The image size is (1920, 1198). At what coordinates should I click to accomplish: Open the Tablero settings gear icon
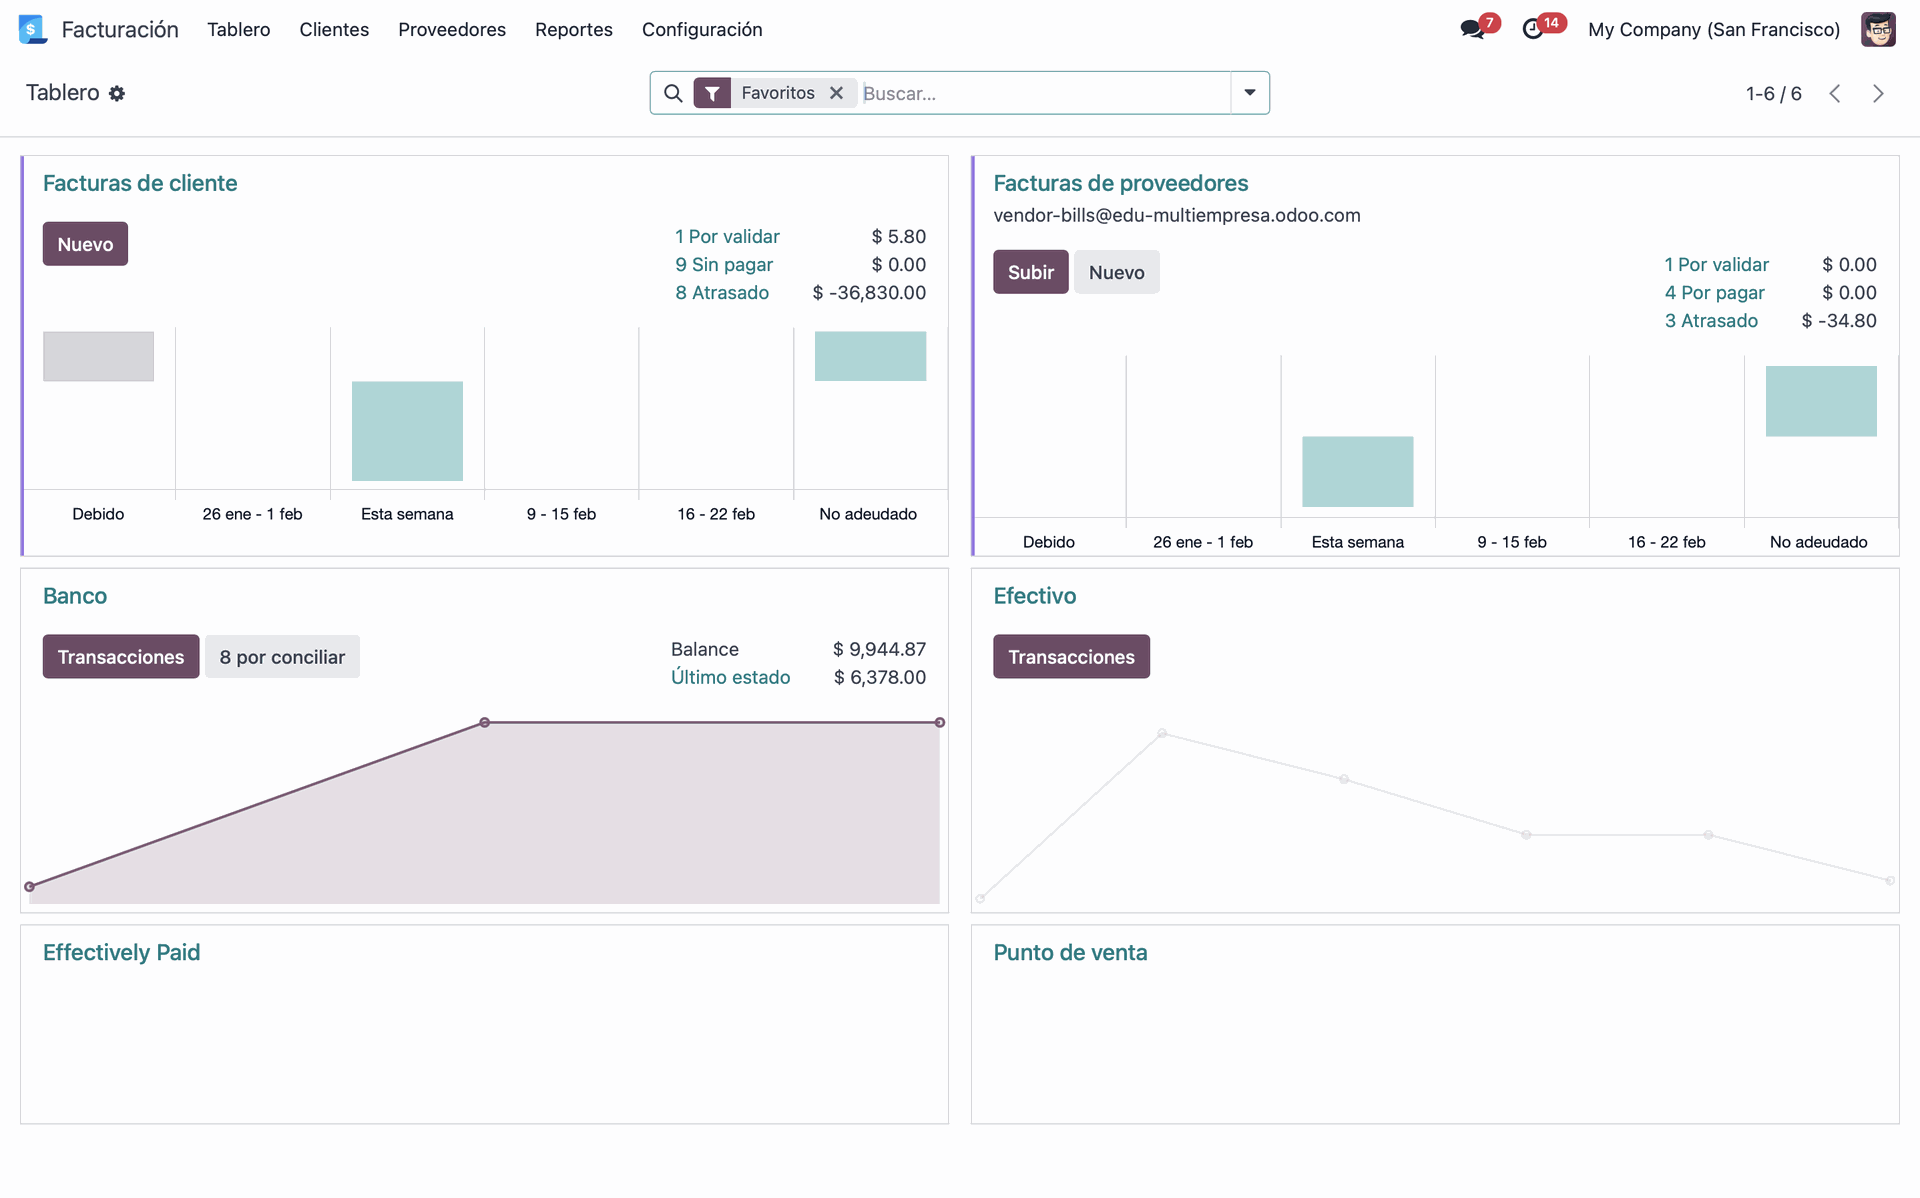tap(117, 93)
